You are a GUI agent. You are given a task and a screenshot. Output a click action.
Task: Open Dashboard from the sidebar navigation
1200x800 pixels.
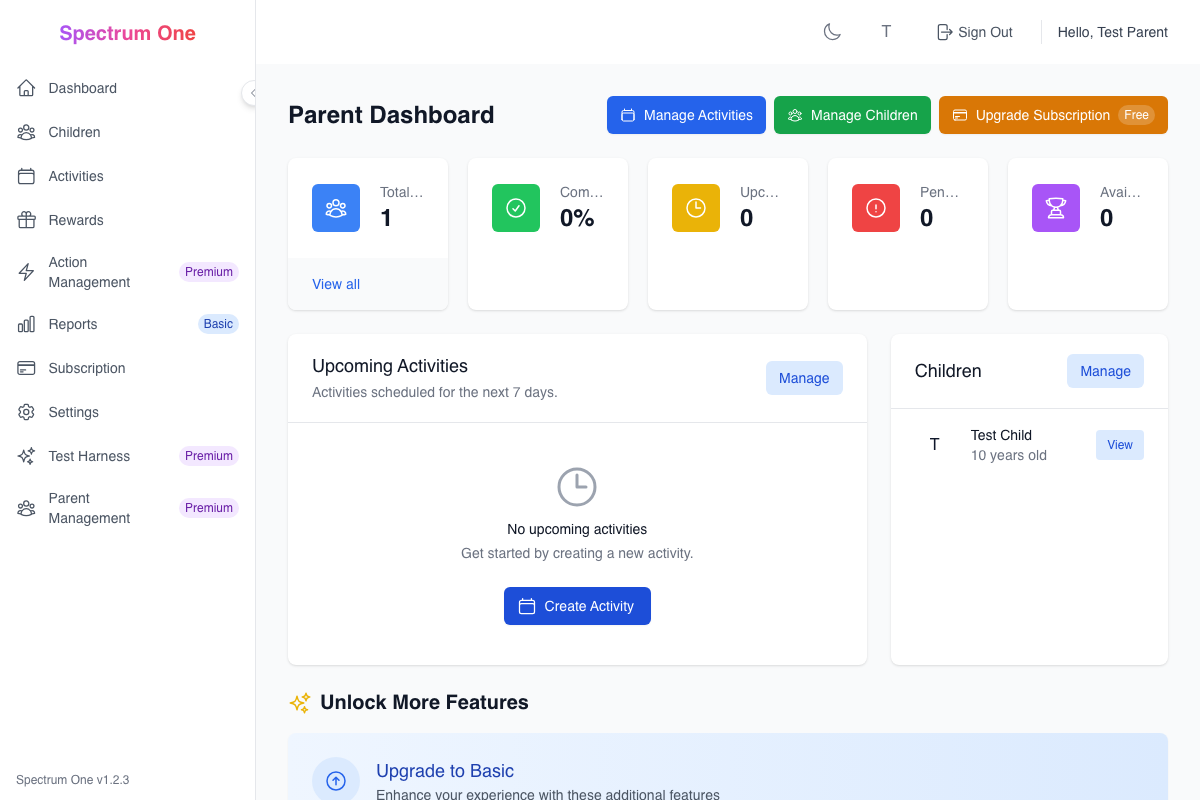[x=27, y=88]
